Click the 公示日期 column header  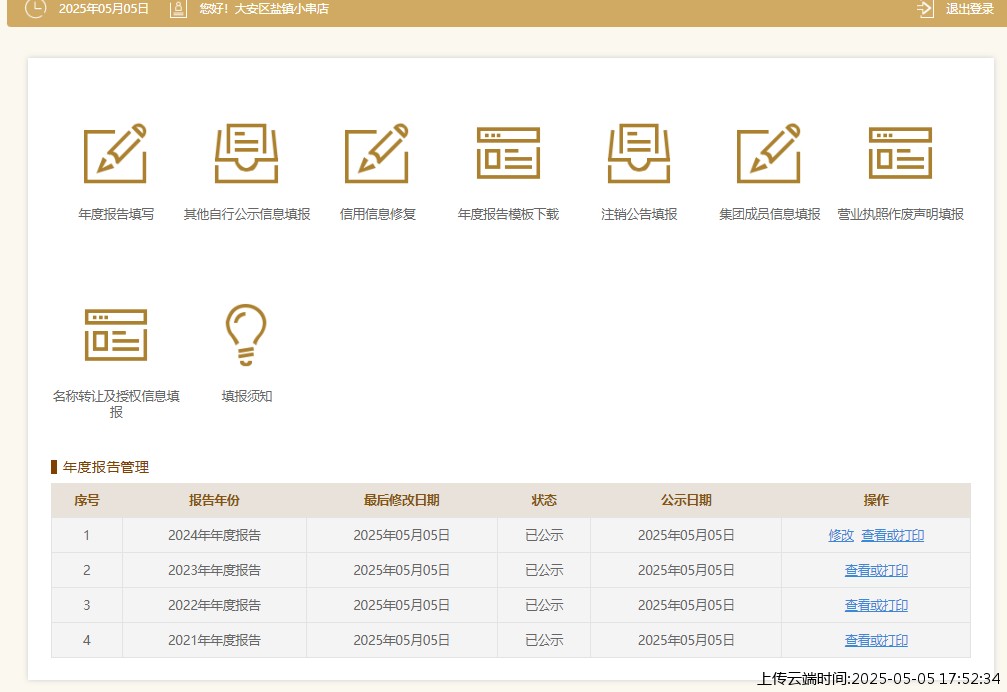coord(686,500)
